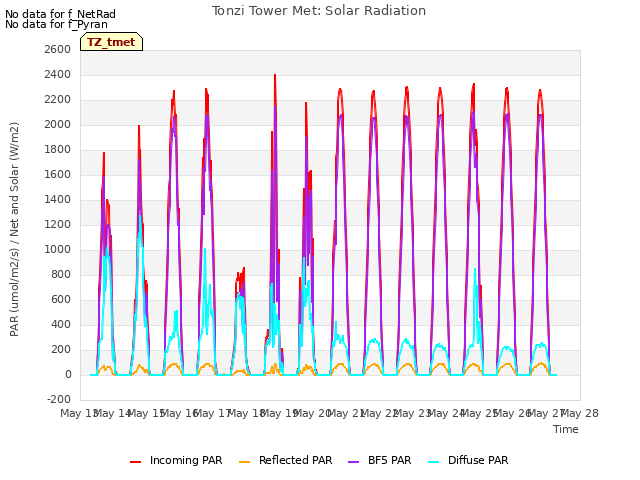This screenshot has height=480, width=640.
Task: Click the chart title Tonzi Tower Met: Solar Radiation
Action: pyautogui.click(x=319, y=11)
